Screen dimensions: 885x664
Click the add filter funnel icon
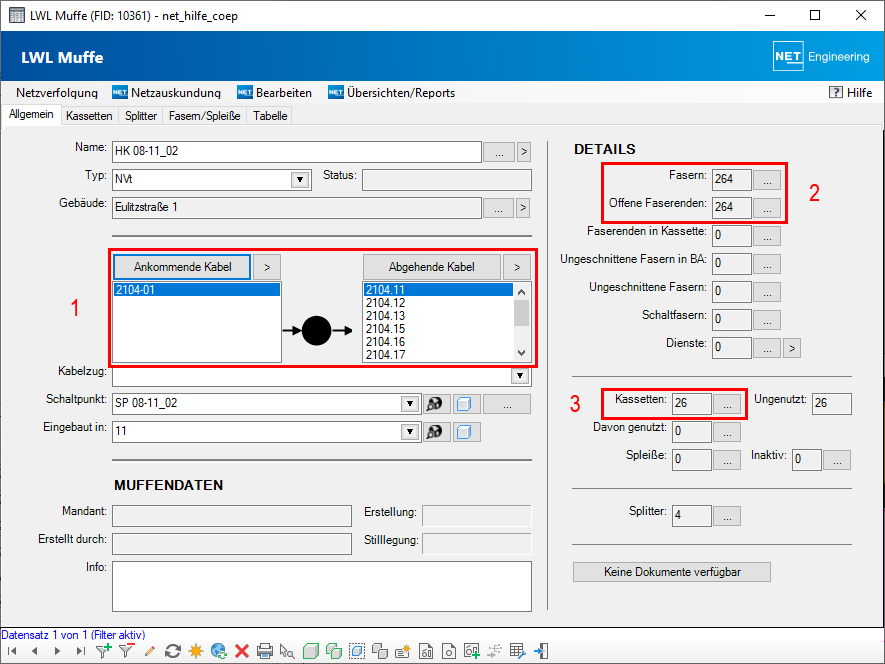tap(103, 651)
